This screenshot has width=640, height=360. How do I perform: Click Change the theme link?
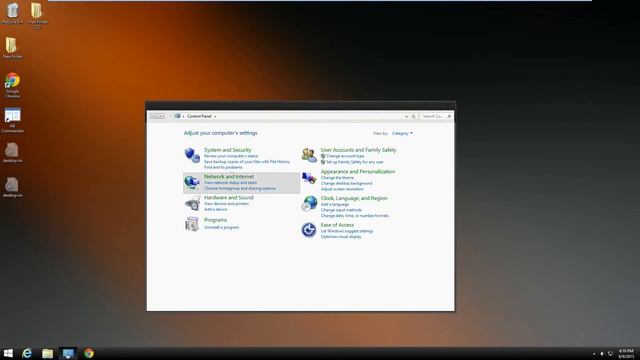[337, 178]
